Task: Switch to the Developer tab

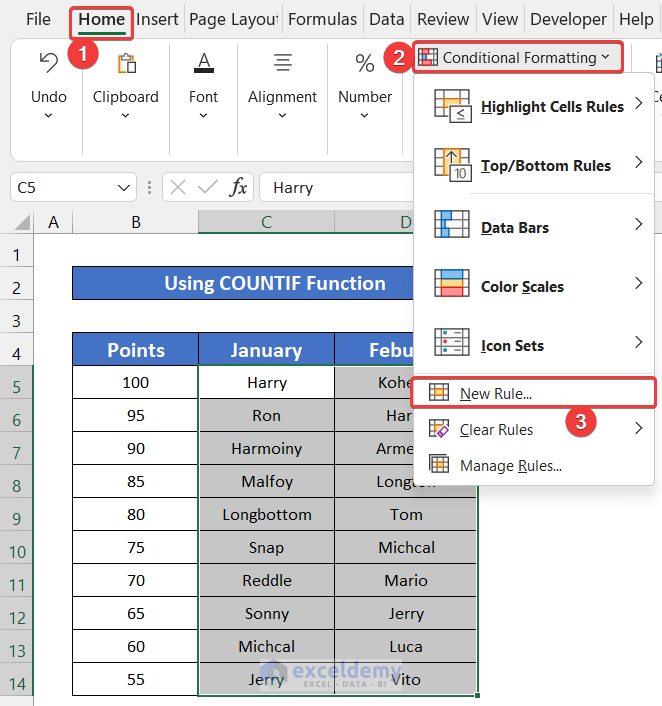Action: pos(568,19)
